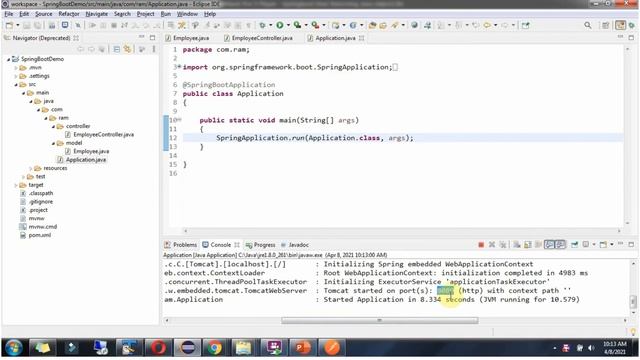Click the Open Perspective icon
The height and width of the screenshot is (360, 640).
[x=605, y=25]
